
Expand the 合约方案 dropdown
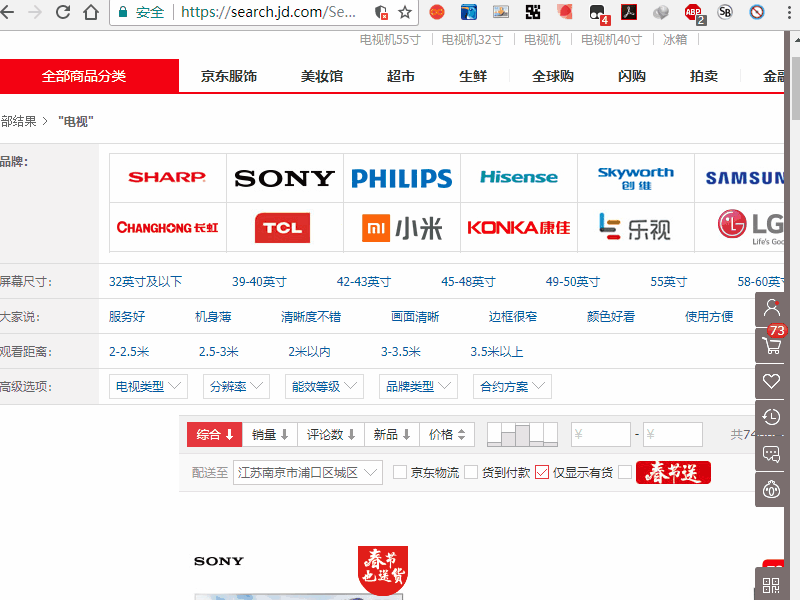512,387
